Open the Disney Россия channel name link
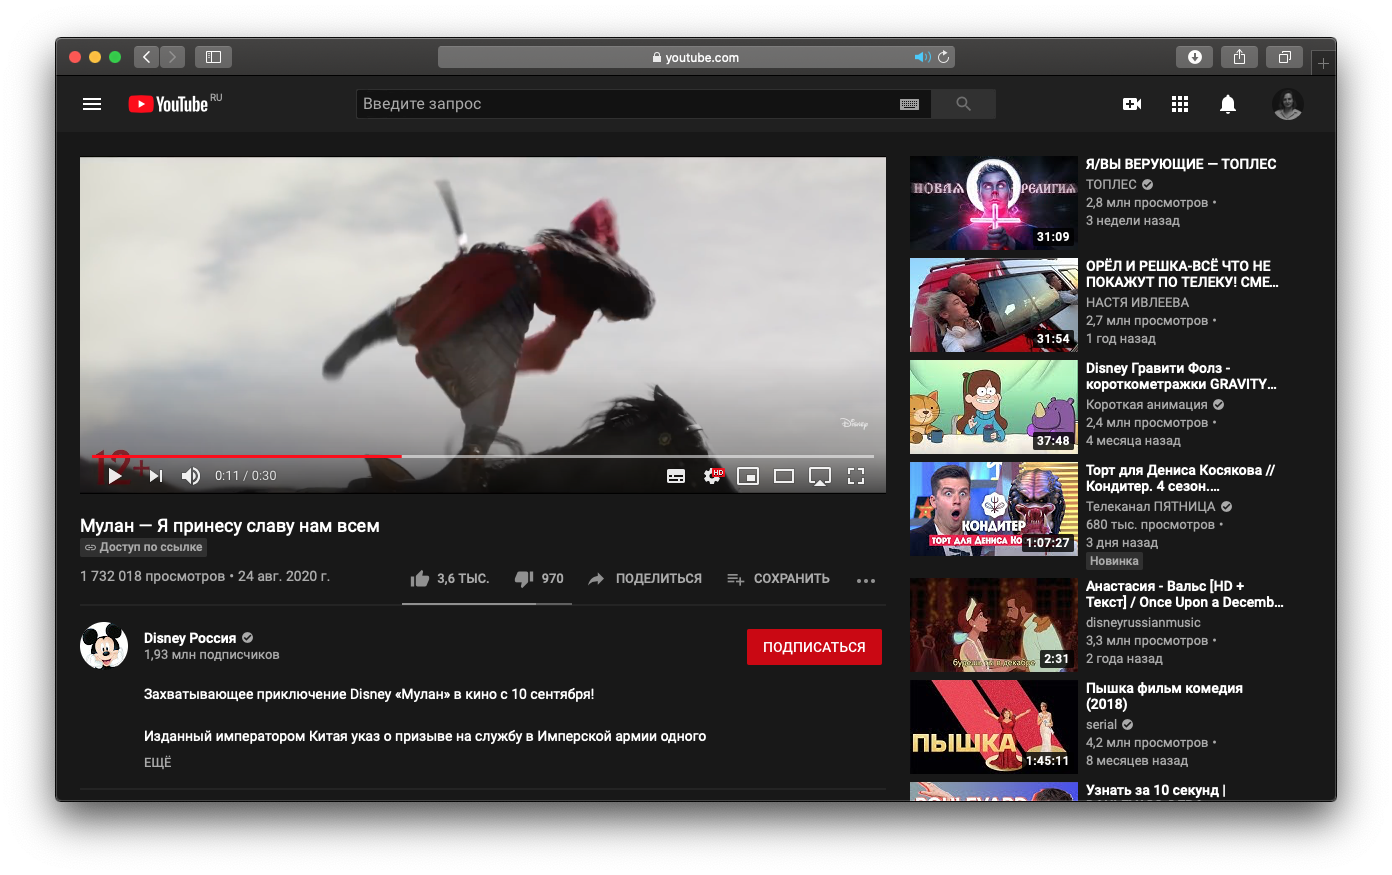The height and width of the screenshot is (875, 1392). [190, 638]
